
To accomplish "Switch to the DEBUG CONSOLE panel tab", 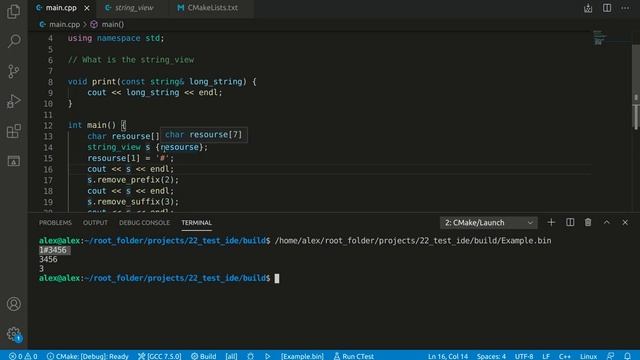I will (x=144, y=223).
